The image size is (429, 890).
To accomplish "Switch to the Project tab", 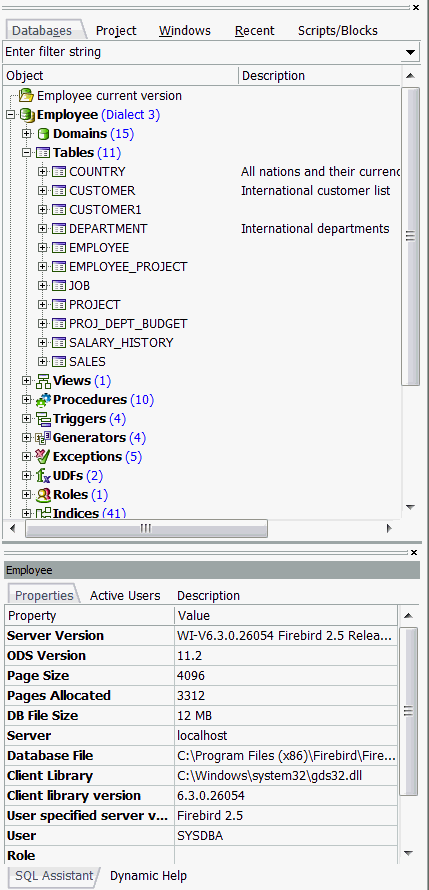I will point(116,31).
